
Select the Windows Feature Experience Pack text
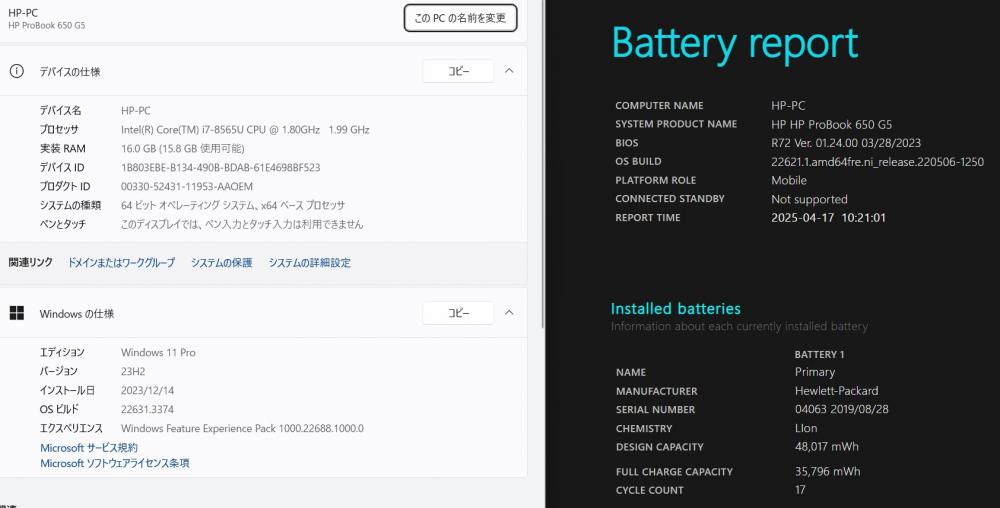(242, 428)
